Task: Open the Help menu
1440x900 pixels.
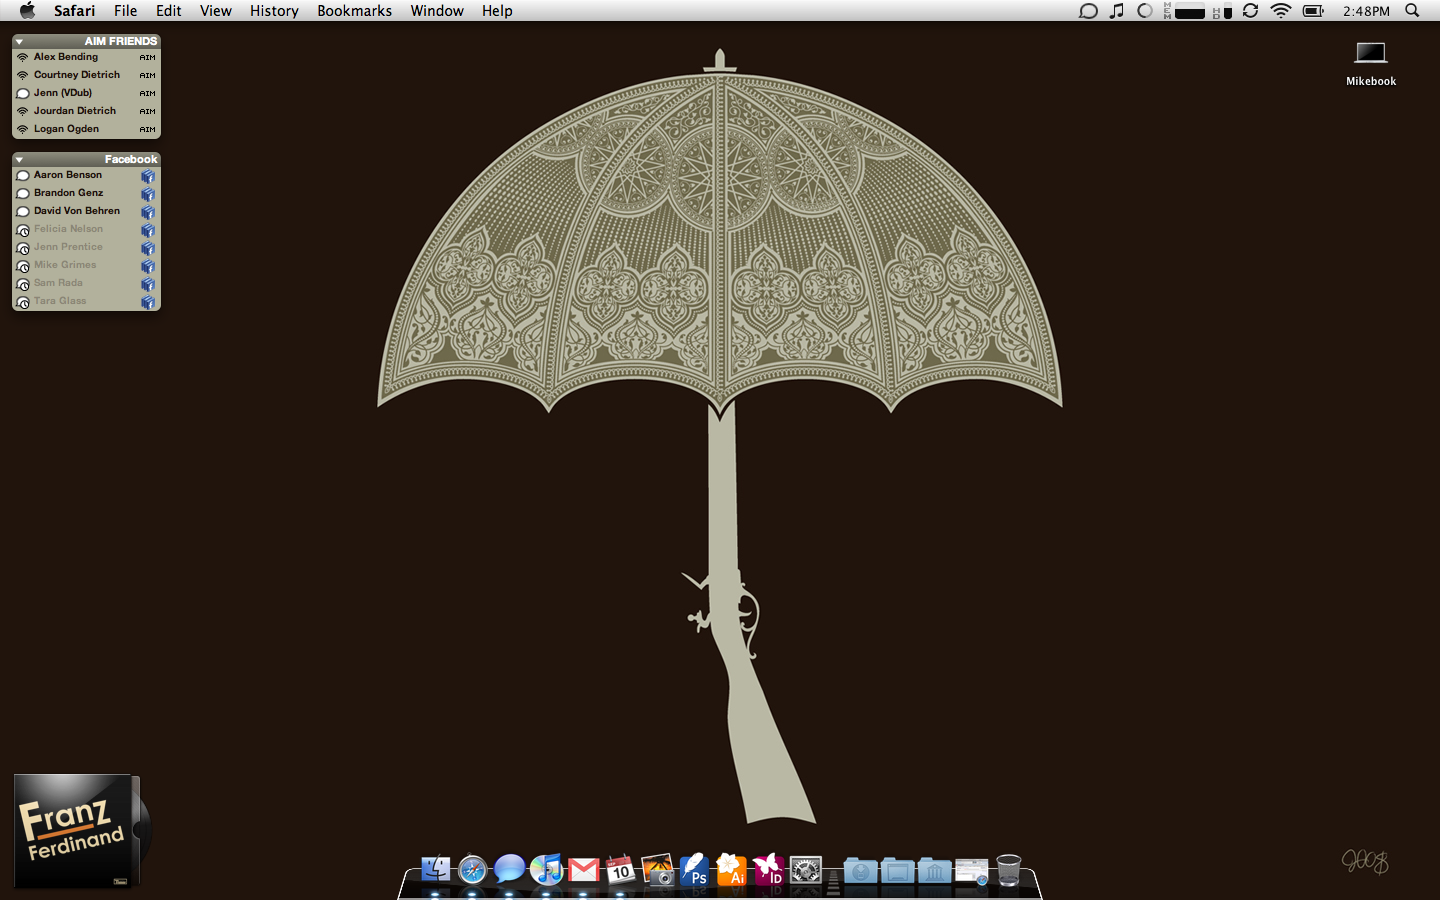Action: (x=497, y=11)
